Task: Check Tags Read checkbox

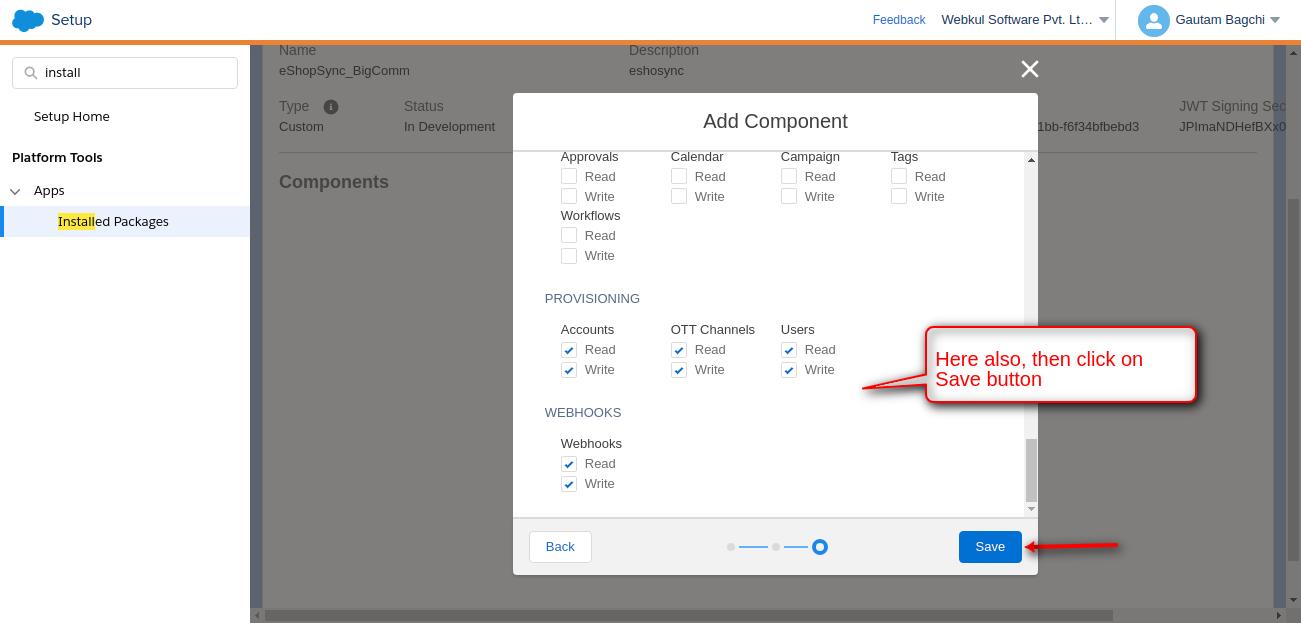Action: pos(899,177)
